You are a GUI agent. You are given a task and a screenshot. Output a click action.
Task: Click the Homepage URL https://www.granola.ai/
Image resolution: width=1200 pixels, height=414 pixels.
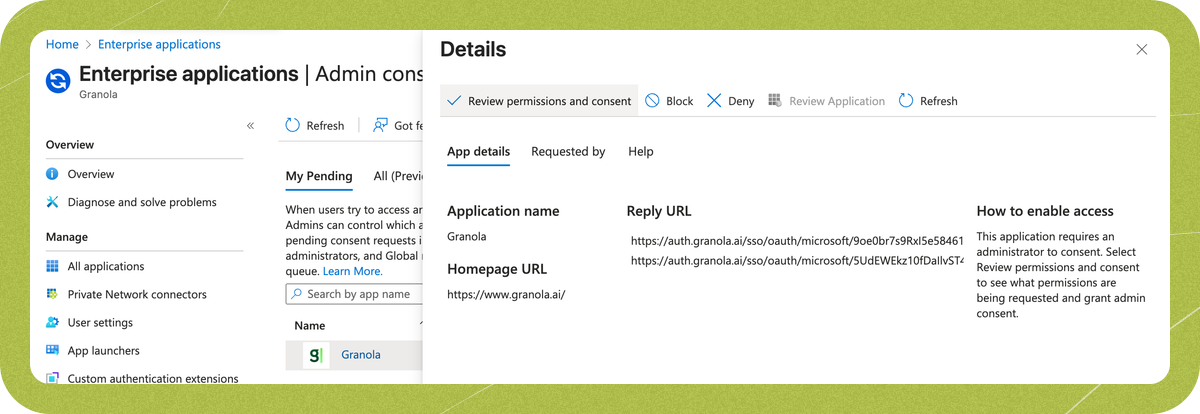pos(506,295)
